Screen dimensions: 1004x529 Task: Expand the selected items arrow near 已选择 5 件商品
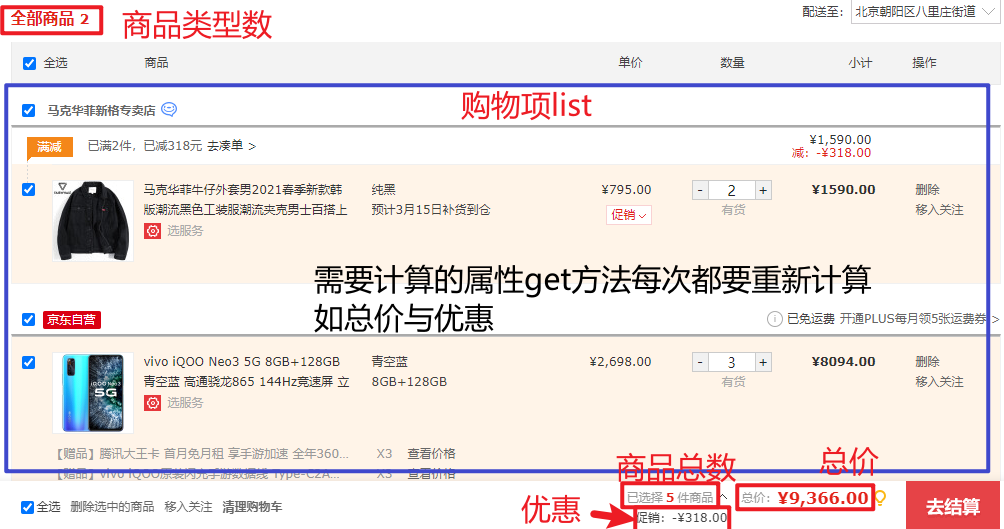(724, 498)
